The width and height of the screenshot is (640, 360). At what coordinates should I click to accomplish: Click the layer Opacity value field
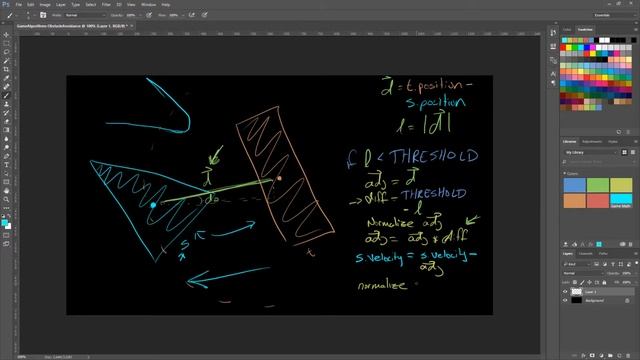pyautogui.click(x=627, y=273)
